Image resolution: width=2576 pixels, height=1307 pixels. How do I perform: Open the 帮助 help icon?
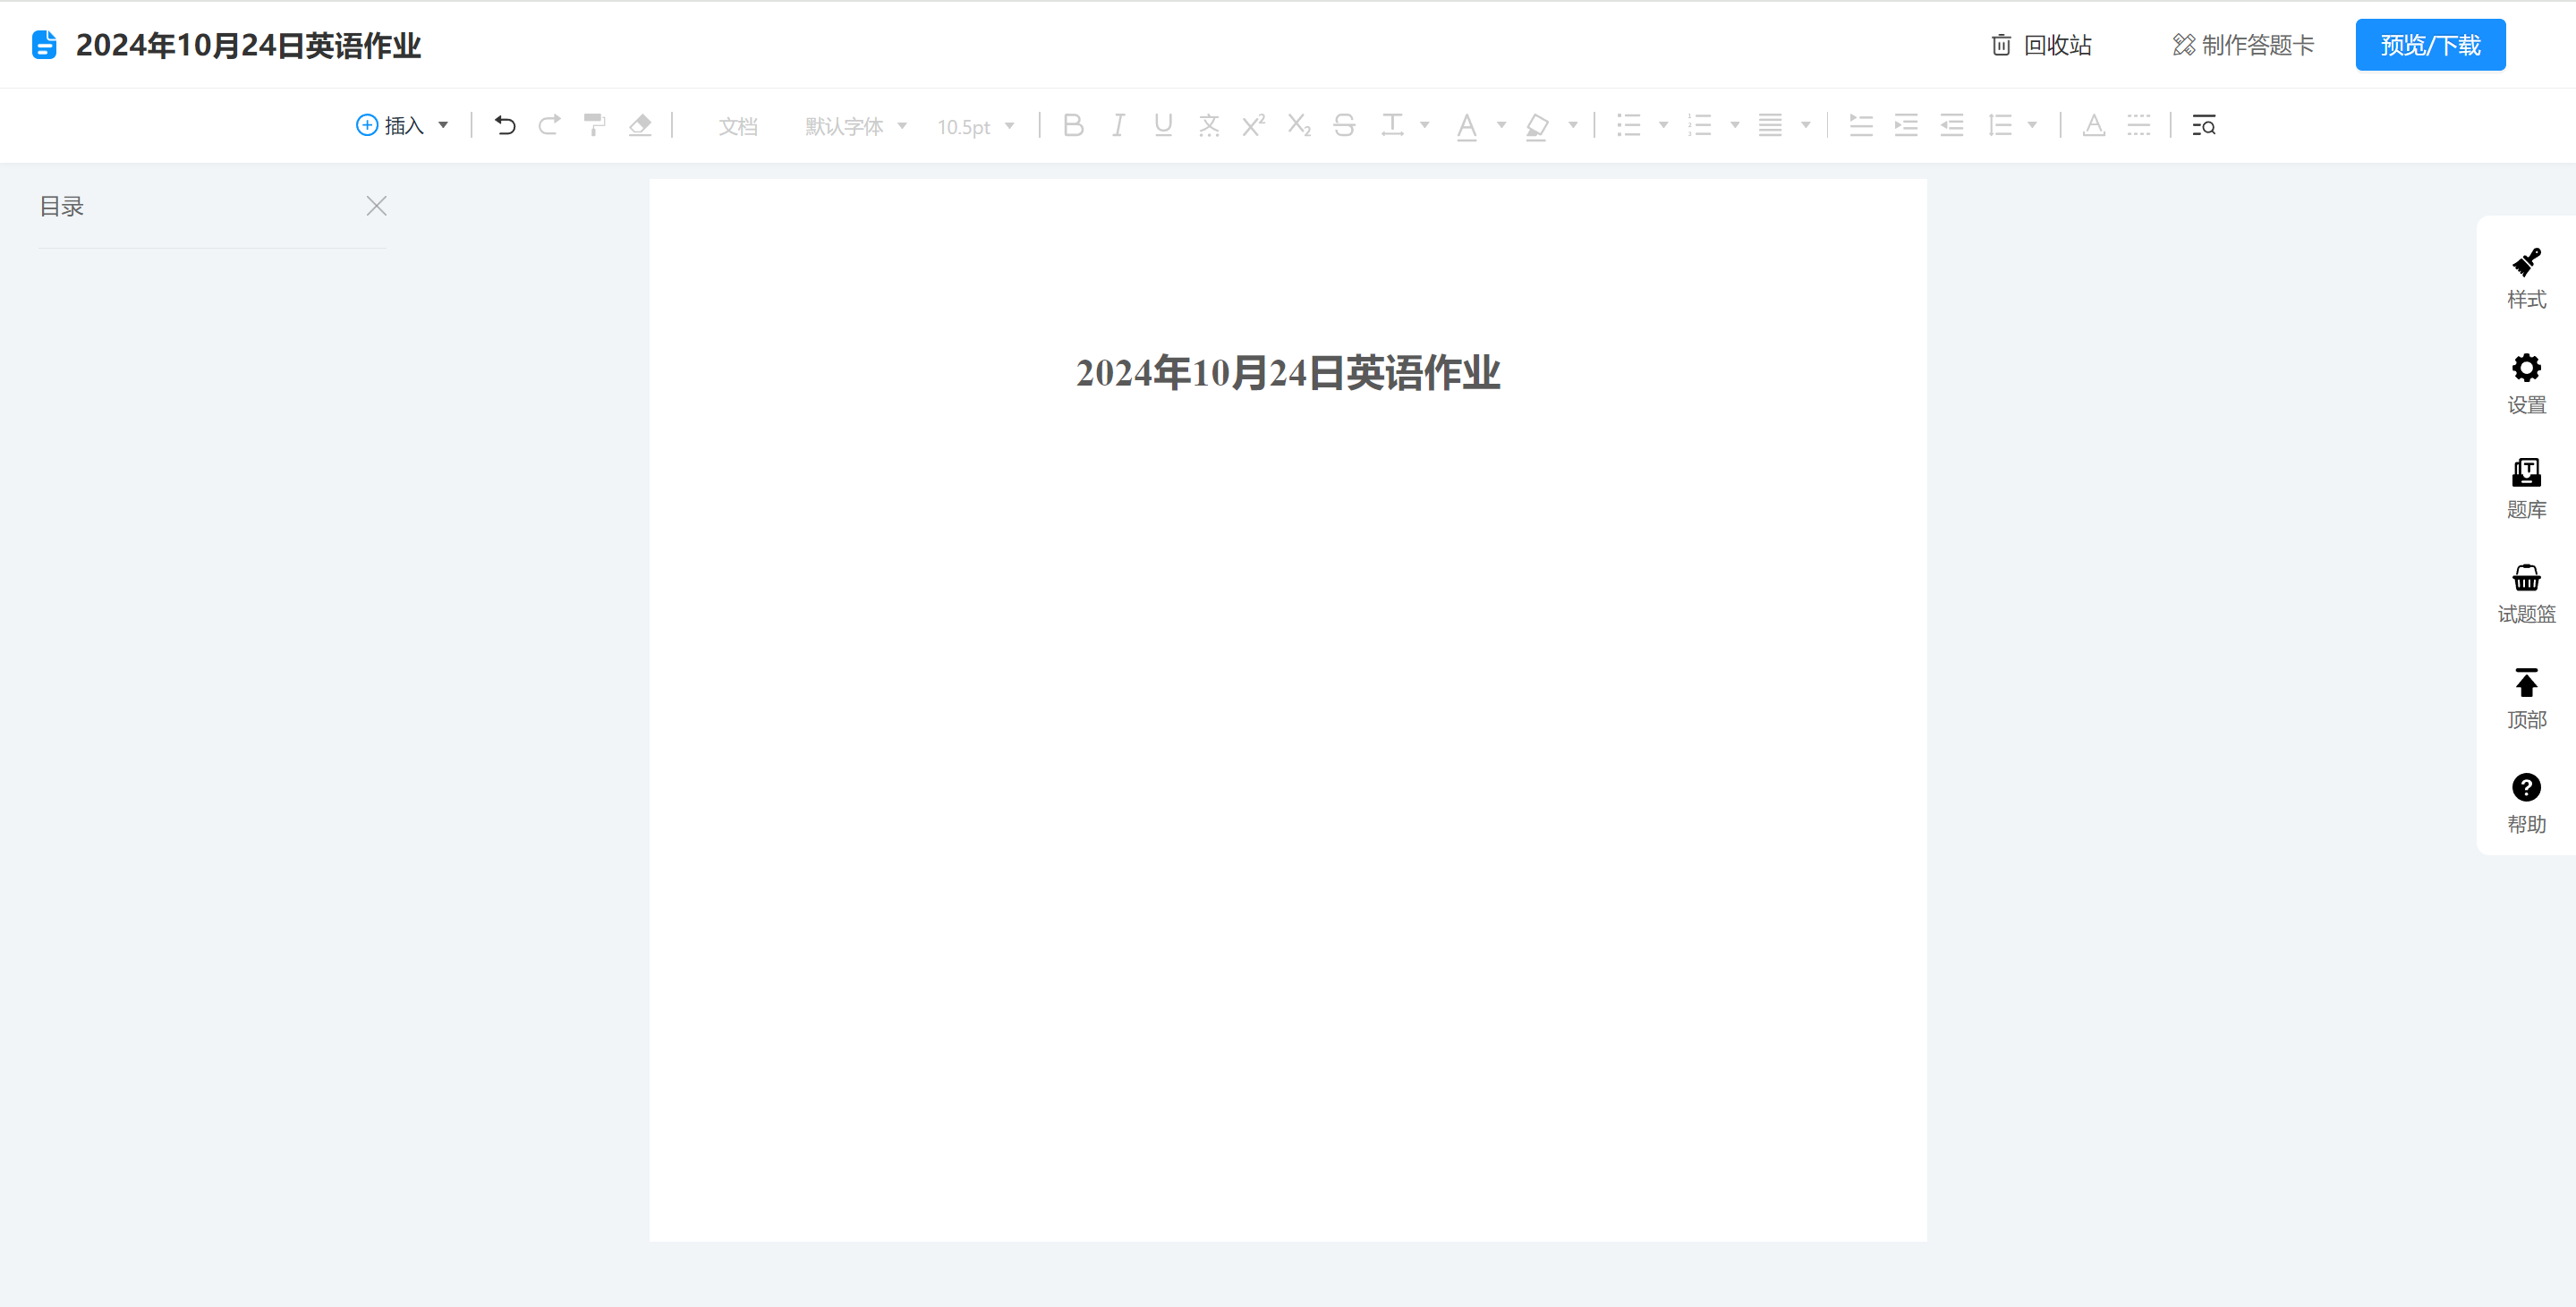[x=2526, y=804]
